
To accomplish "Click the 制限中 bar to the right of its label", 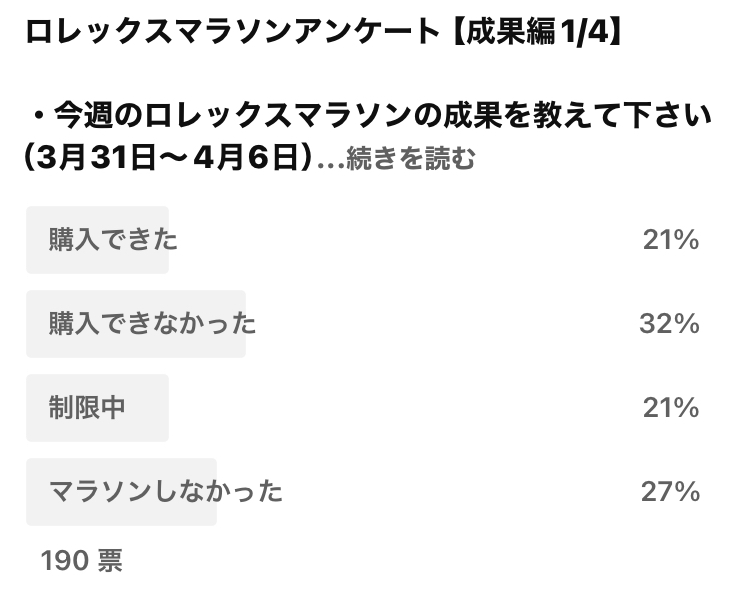I will coord(147,408).
